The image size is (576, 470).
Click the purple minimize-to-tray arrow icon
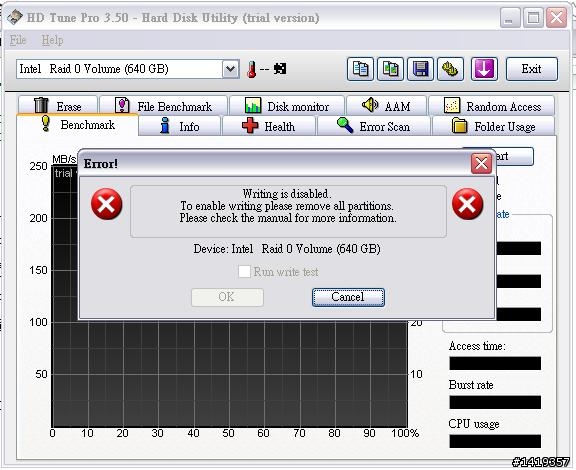[x=484, y=69]
